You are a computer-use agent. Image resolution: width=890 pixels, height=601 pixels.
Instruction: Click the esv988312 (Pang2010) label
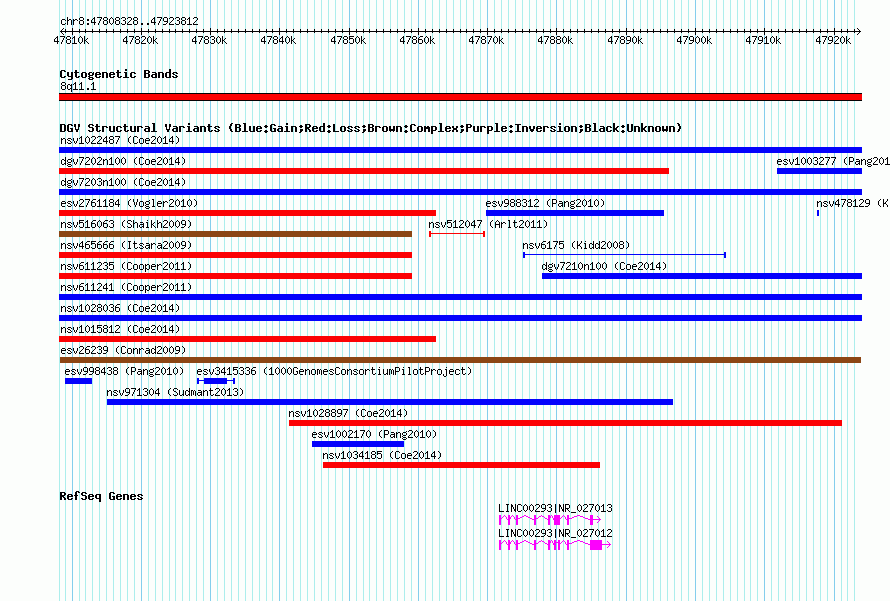[x=545, y=203]
